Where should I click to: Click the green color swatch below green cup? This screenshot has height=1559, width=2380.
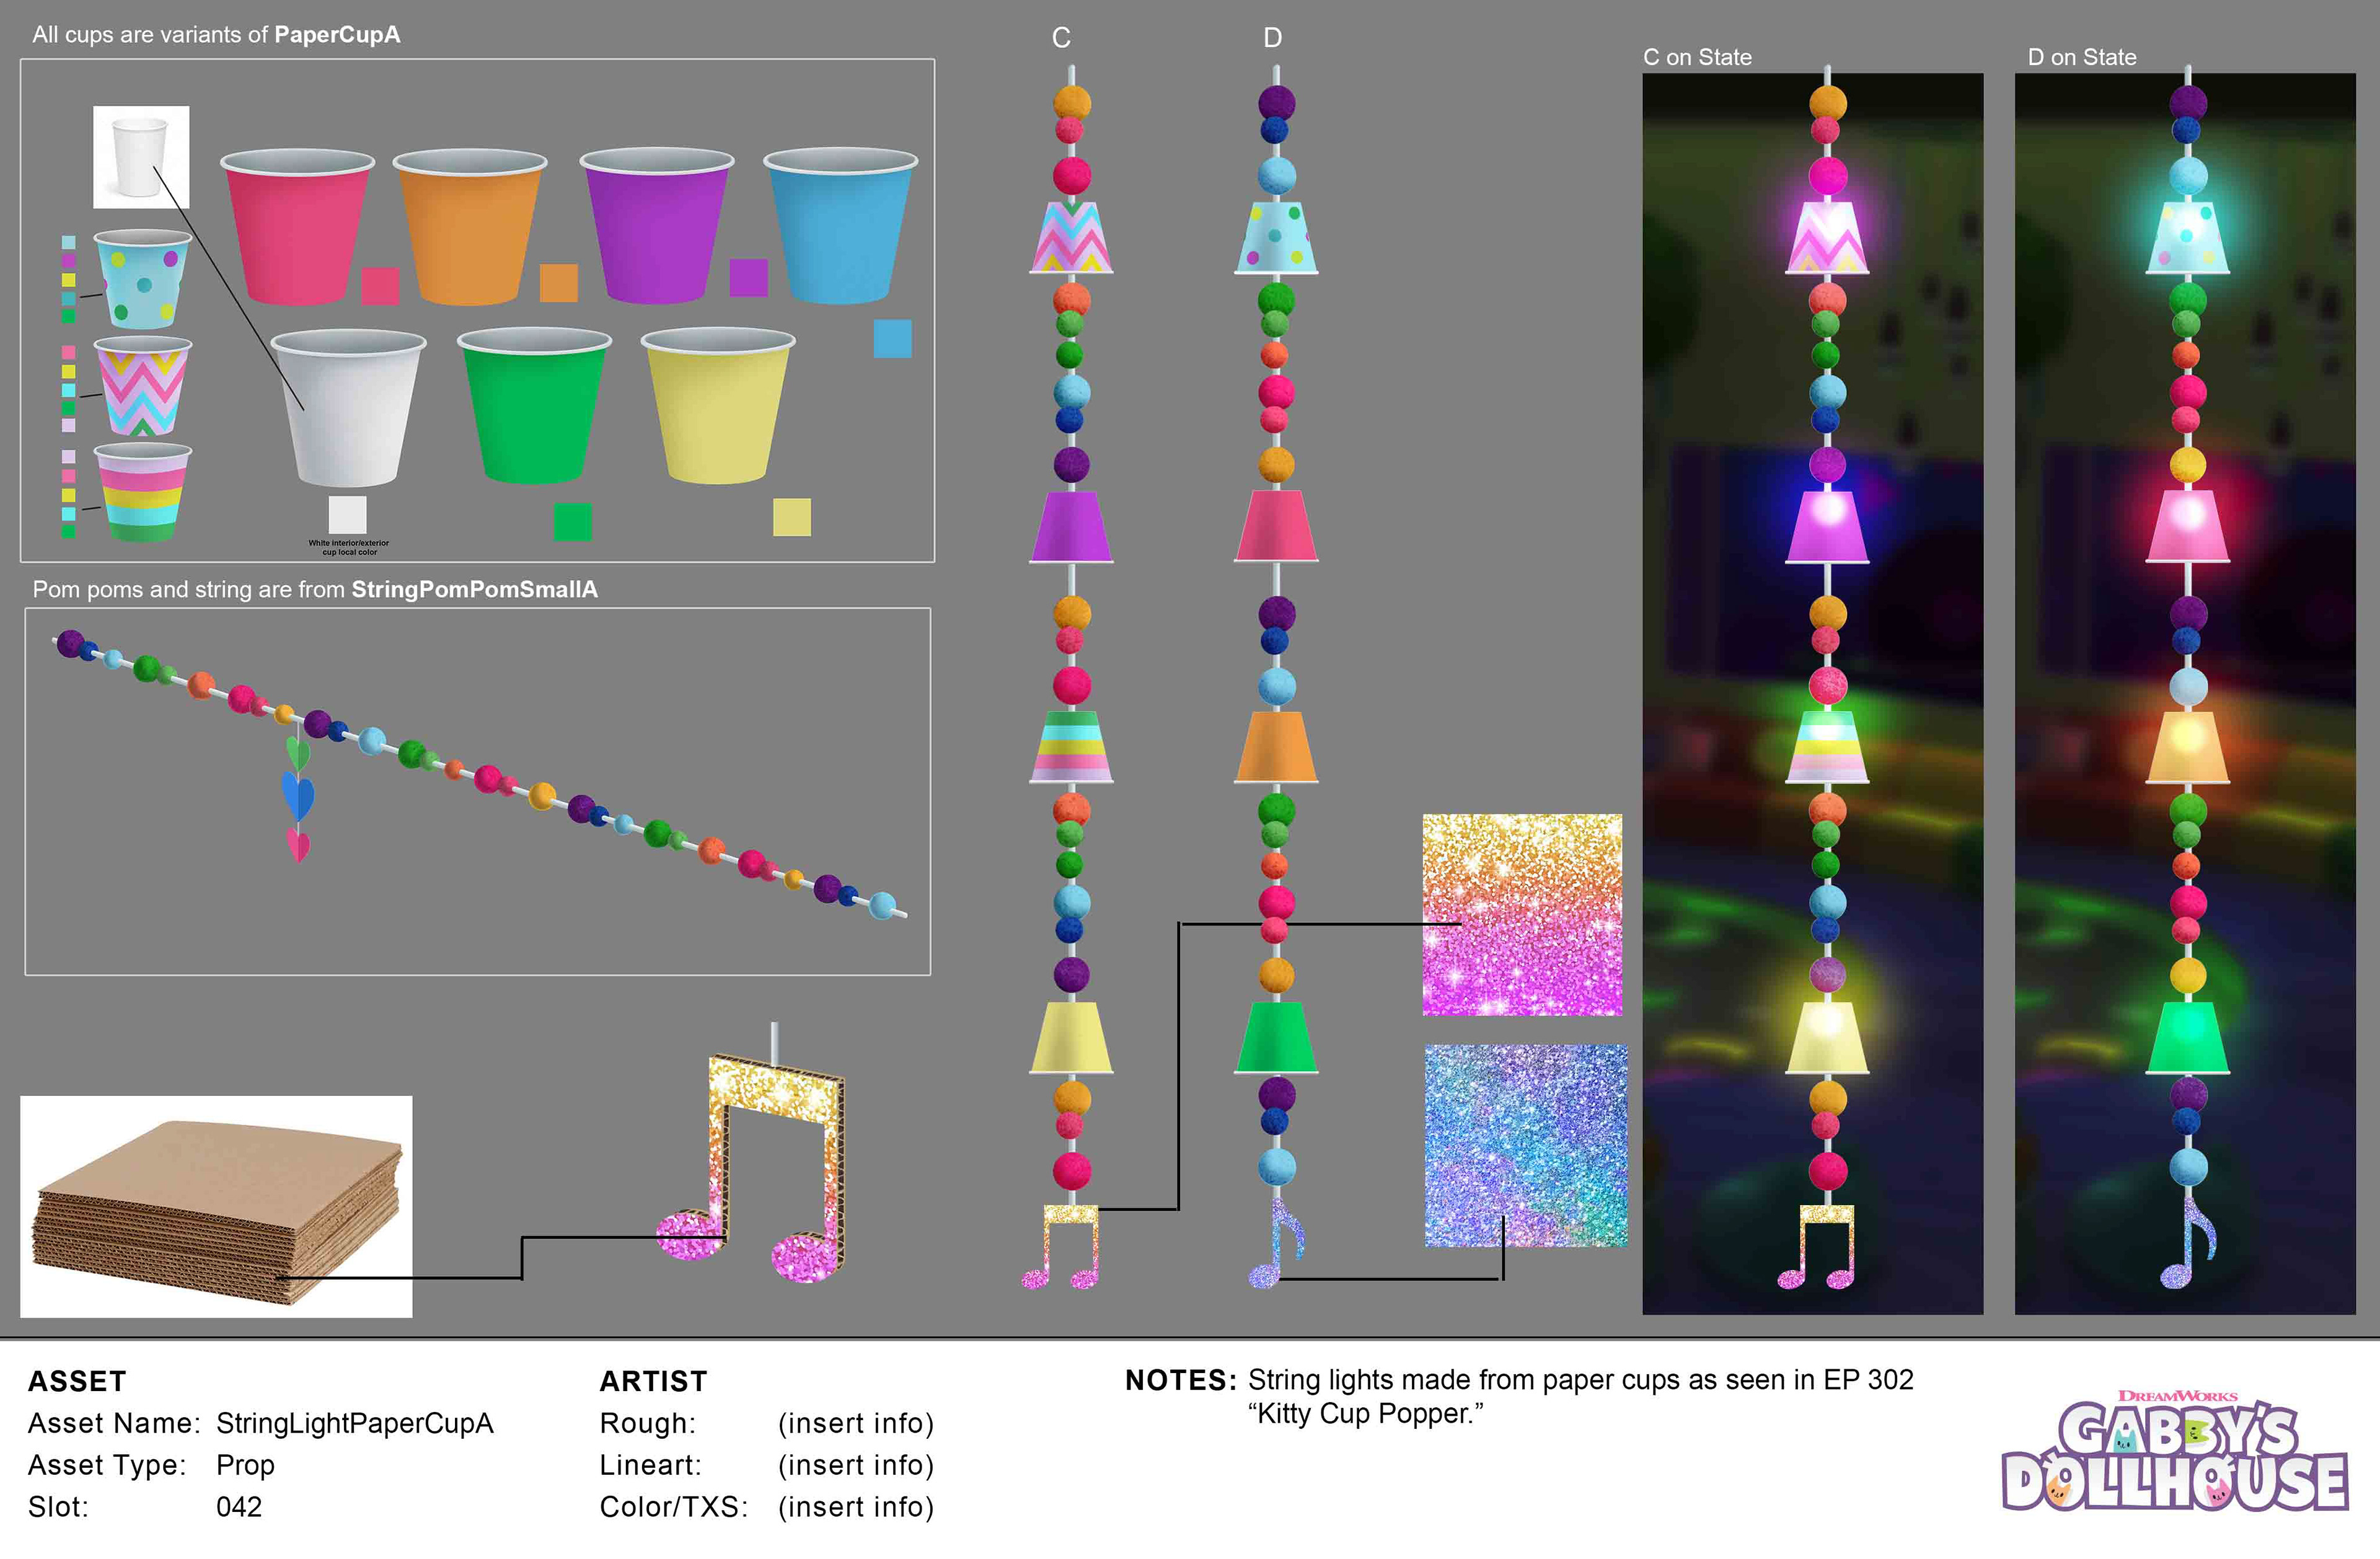coord(572,522)
